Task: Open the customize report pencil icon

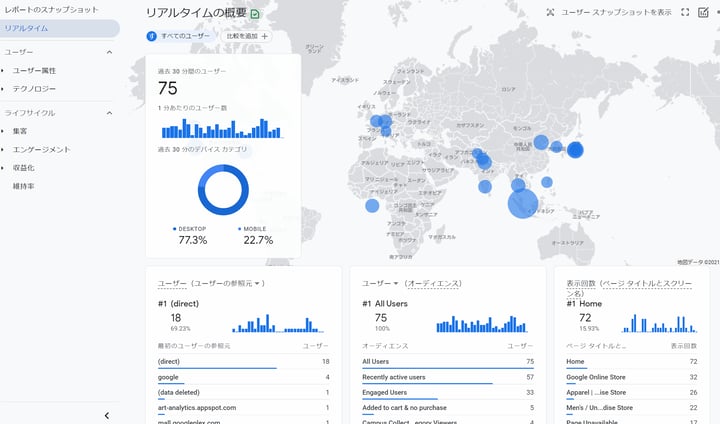Action: click(703, 12)
